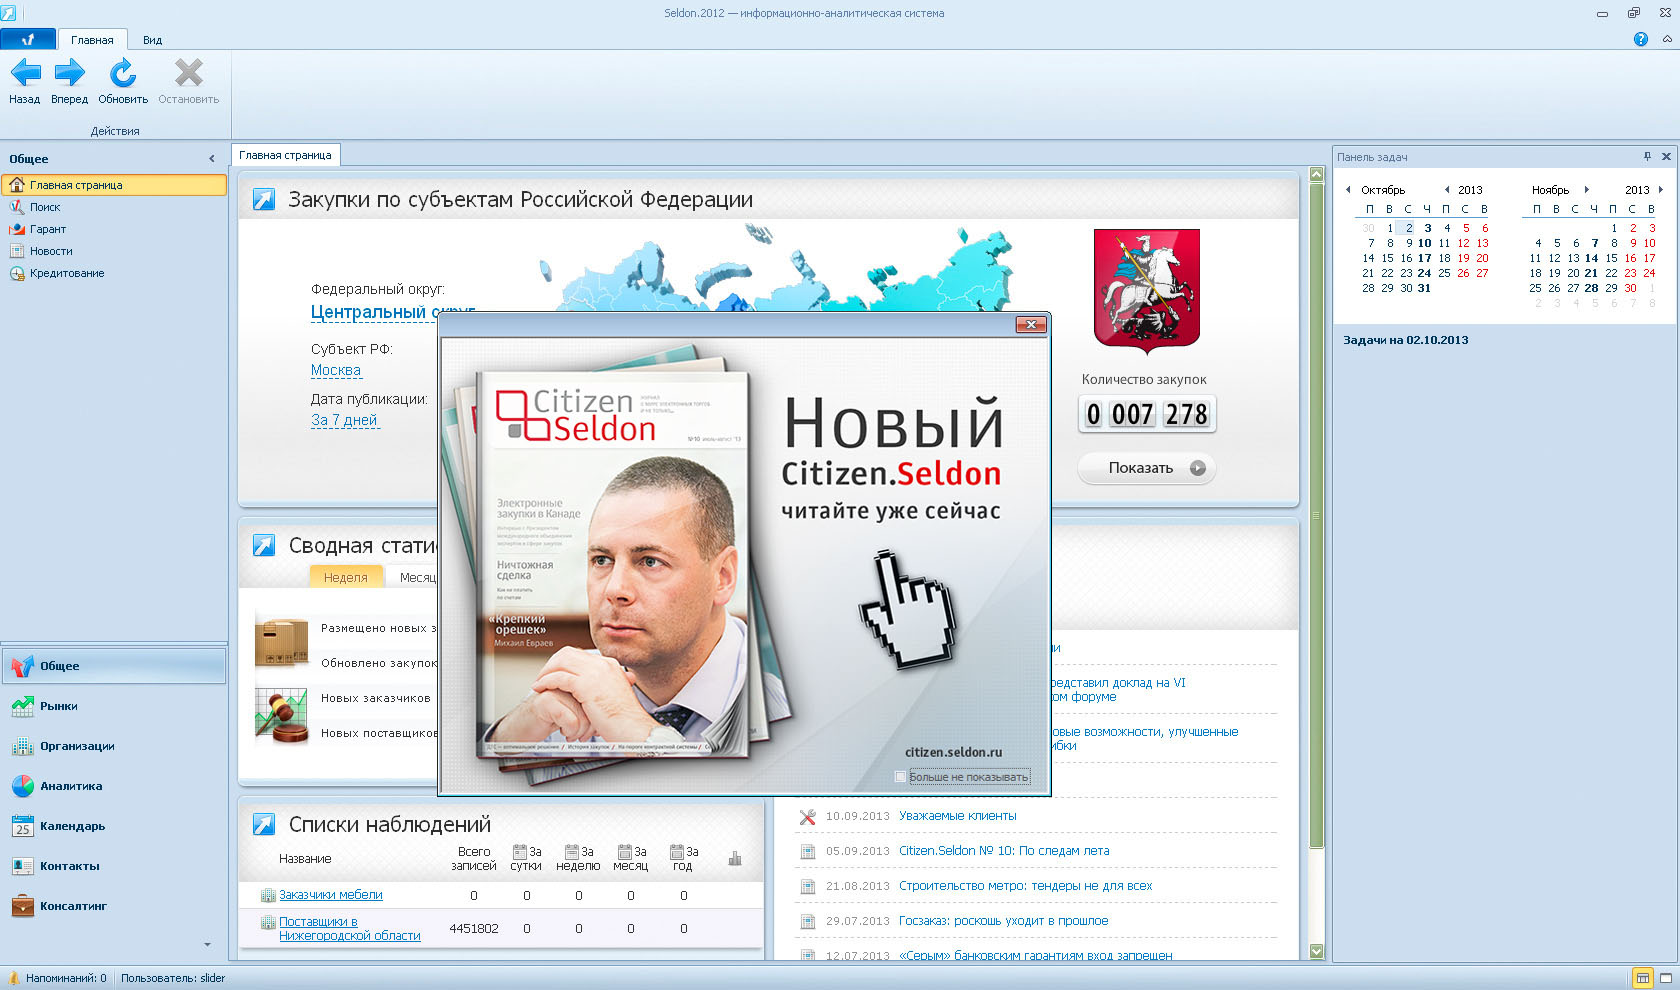Click the За сутки calendar column icon

[x=520, y=852]
